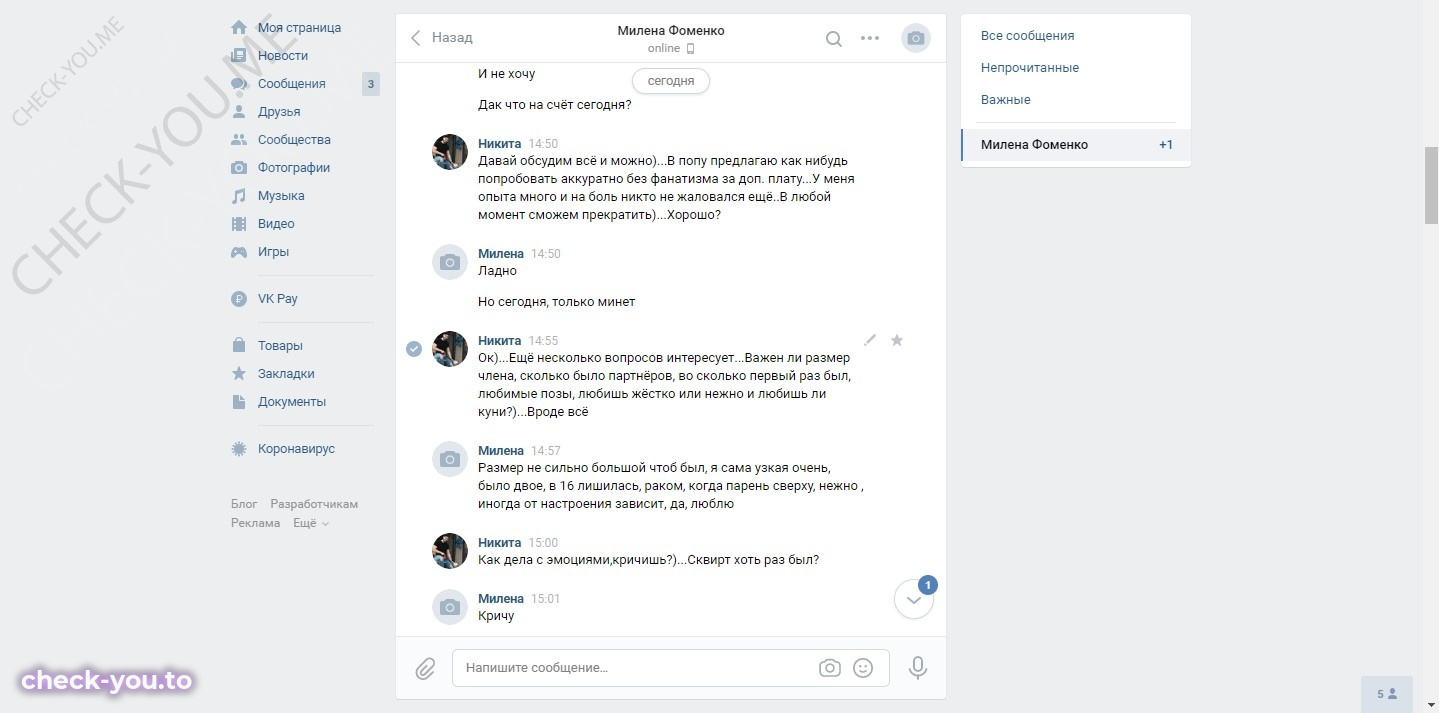Select the Важные messages filter
Image resolution: width=1439 pixels, height=713 pixels.
[1006, 100]
